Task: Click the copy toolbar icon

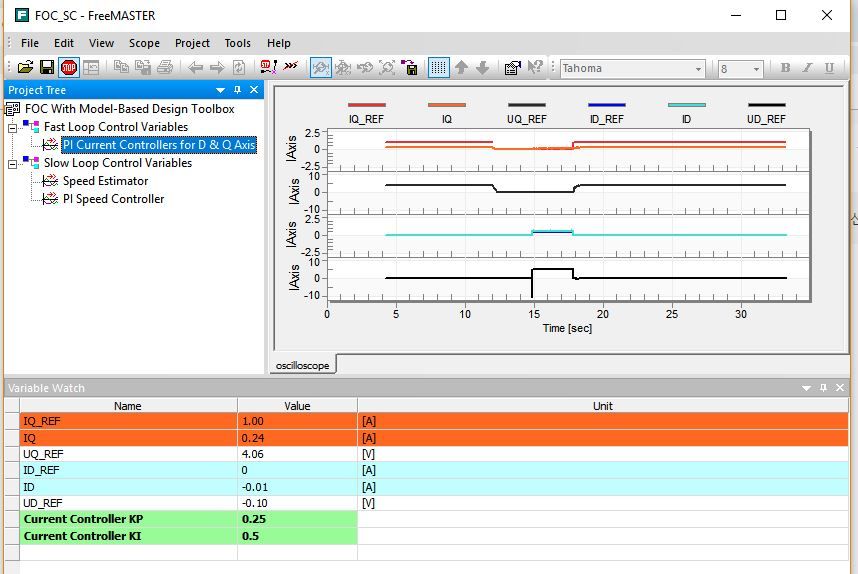Action: pos(121,68)
